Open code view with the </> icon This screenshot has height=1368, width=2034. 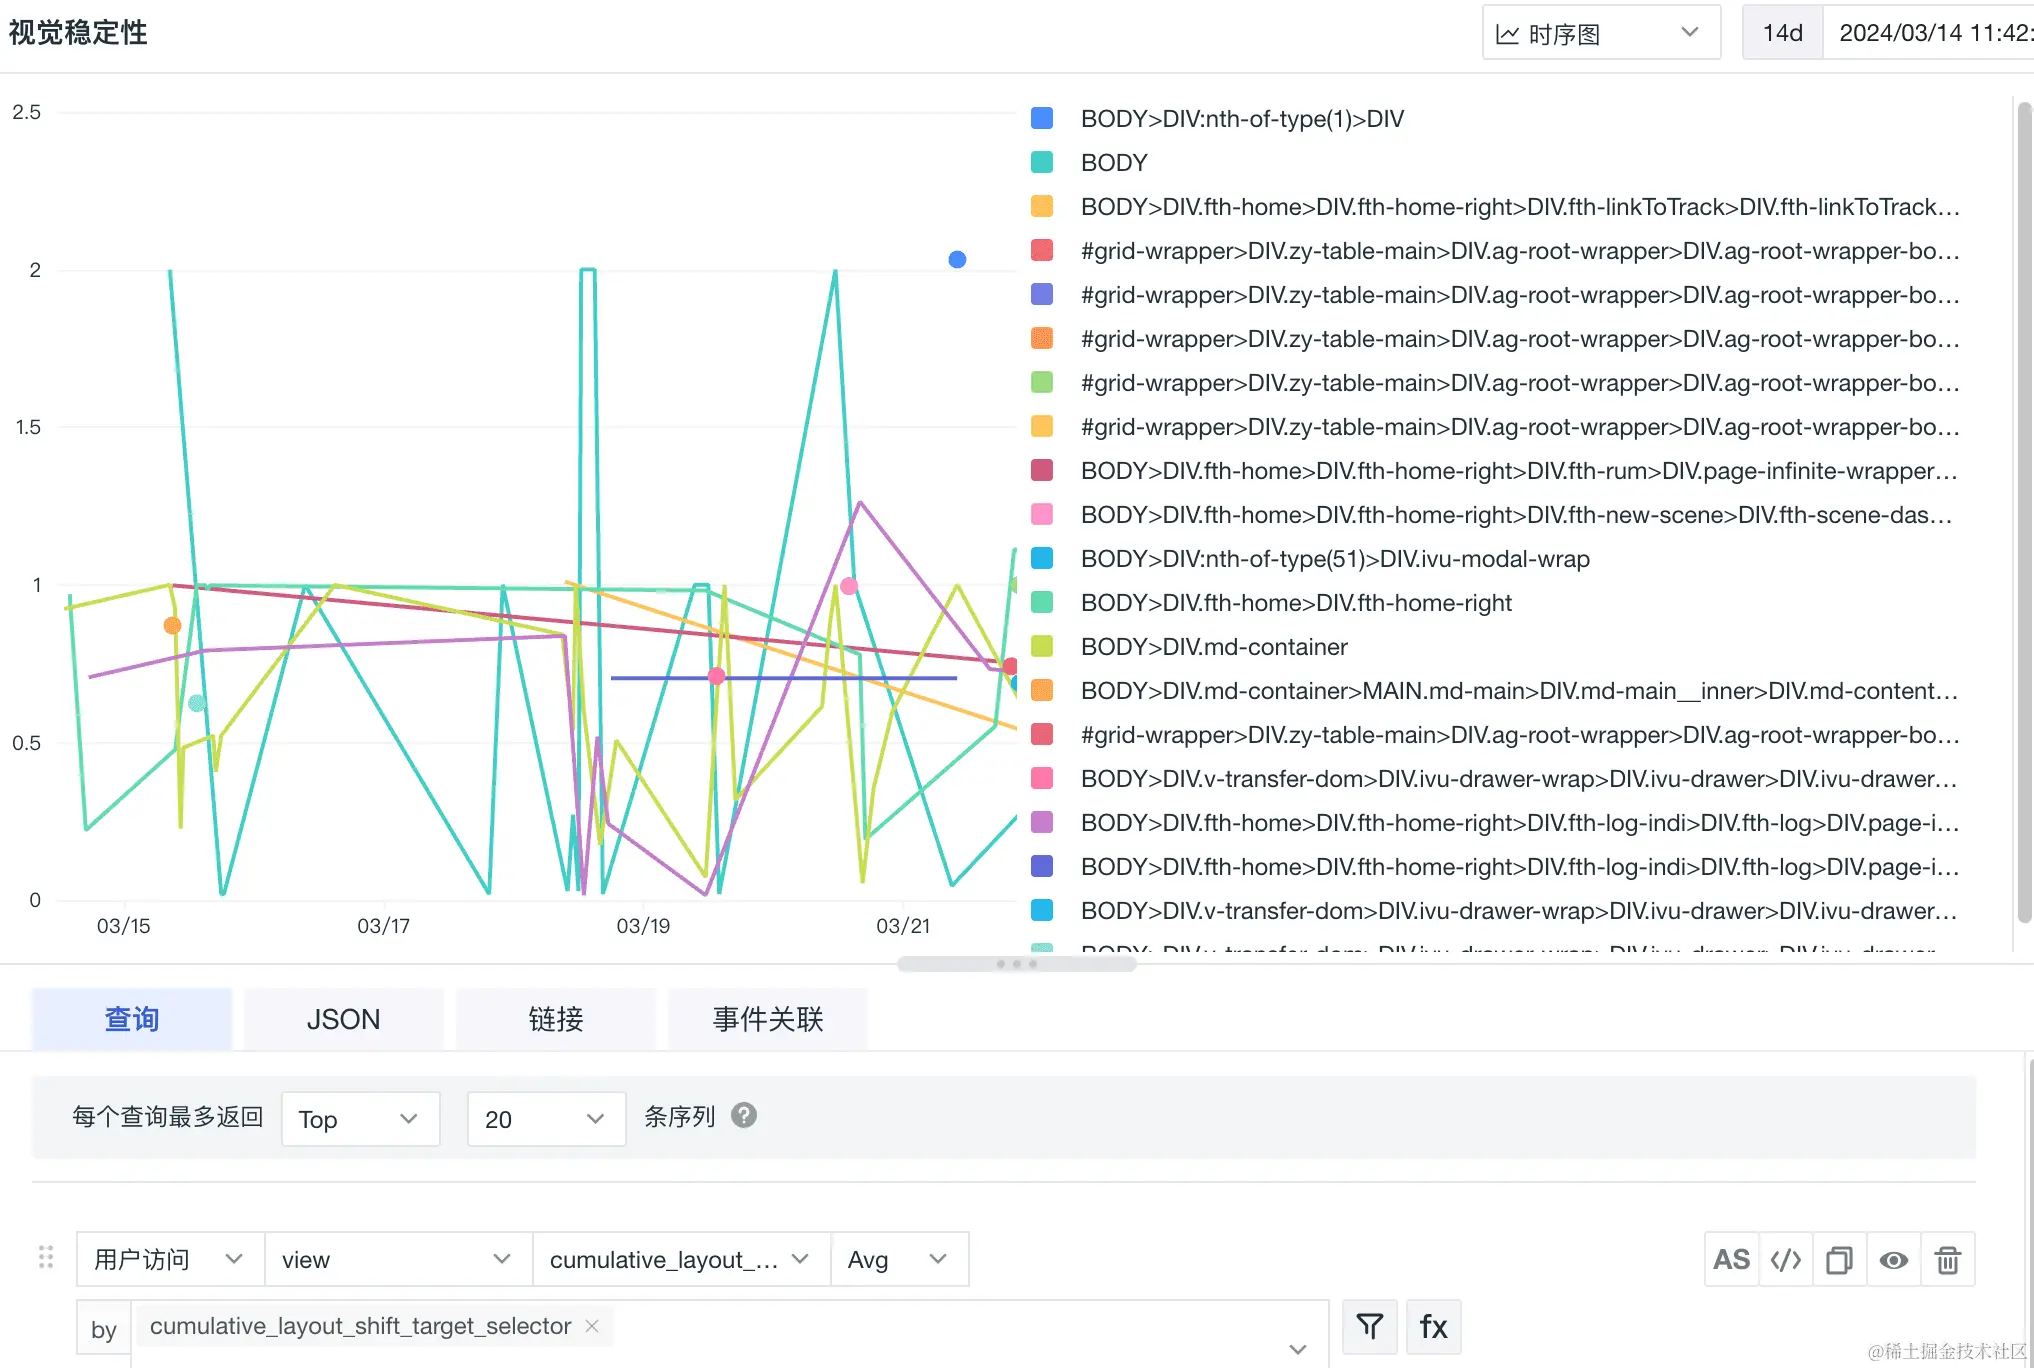pyautogui.click(x=1785, y=1259)
